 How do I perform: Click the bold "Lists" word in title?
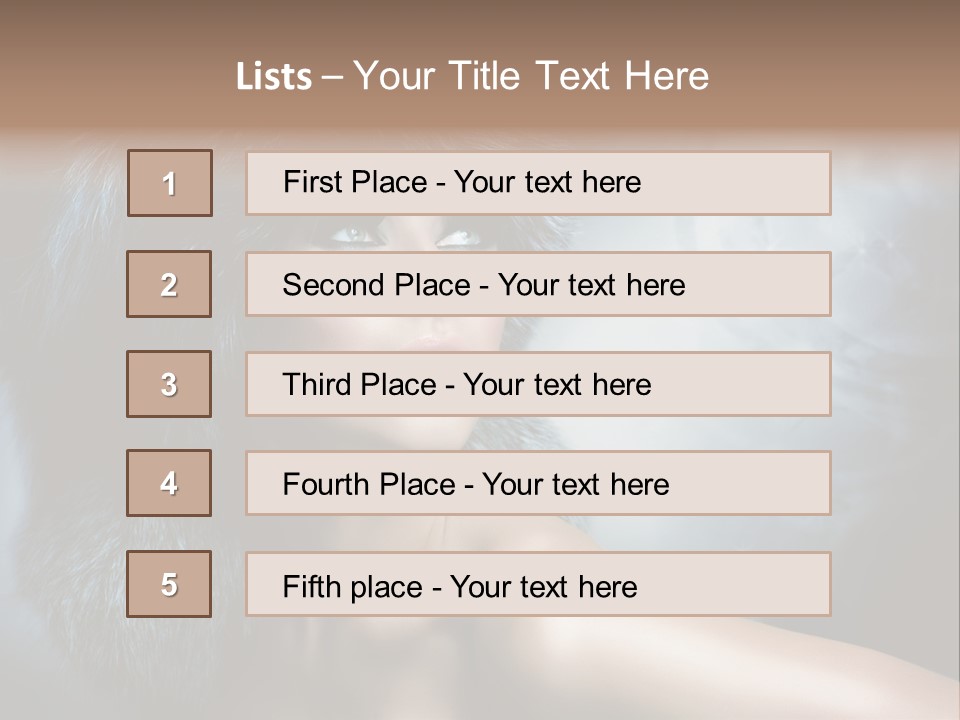[x=273, y=77]
